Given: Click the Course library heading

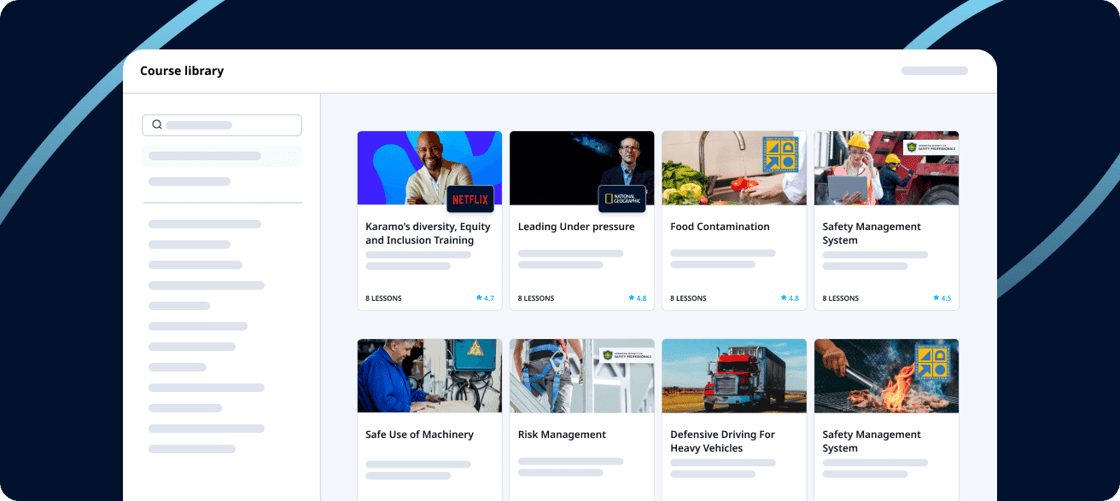Looking at the screenshot, I should click(181, 71).
